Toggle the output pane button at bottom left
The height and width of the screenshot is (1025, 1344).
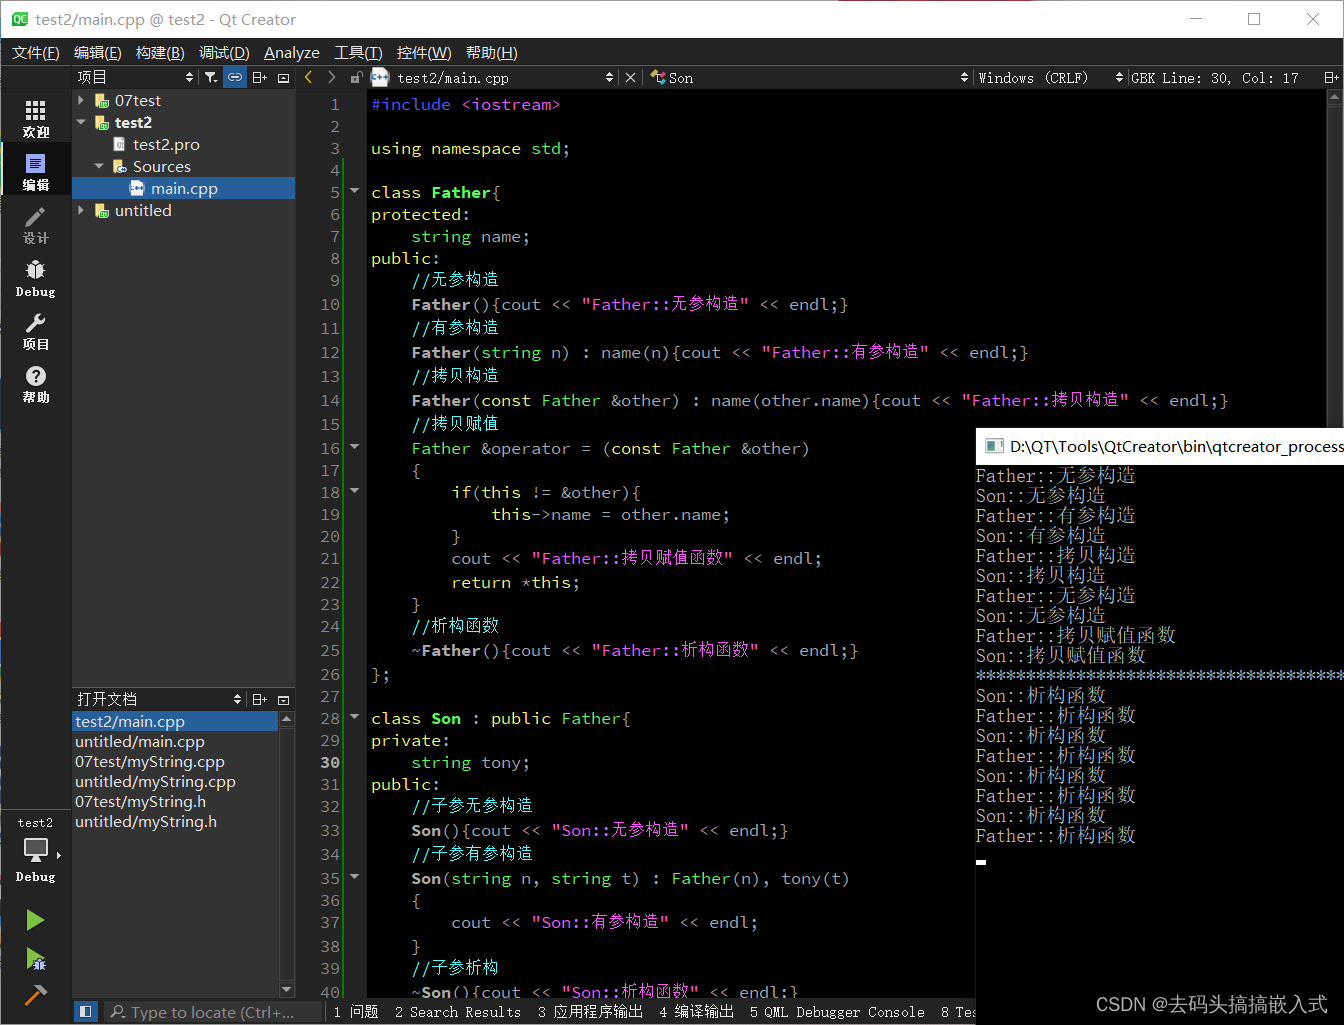click(x=86, y=1011)
